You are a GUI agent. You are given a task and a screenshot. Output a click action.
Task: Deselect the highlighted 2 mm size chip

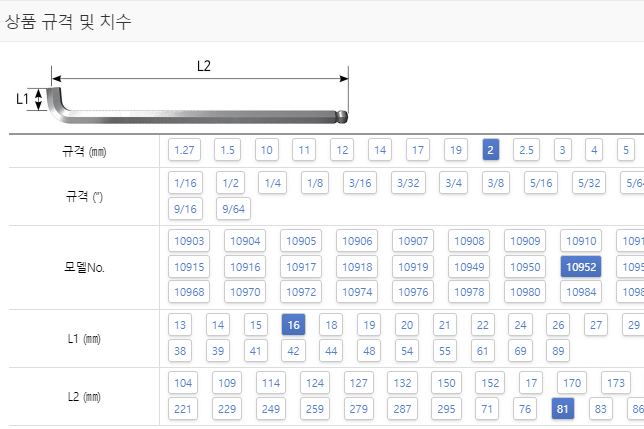point(490,150)
